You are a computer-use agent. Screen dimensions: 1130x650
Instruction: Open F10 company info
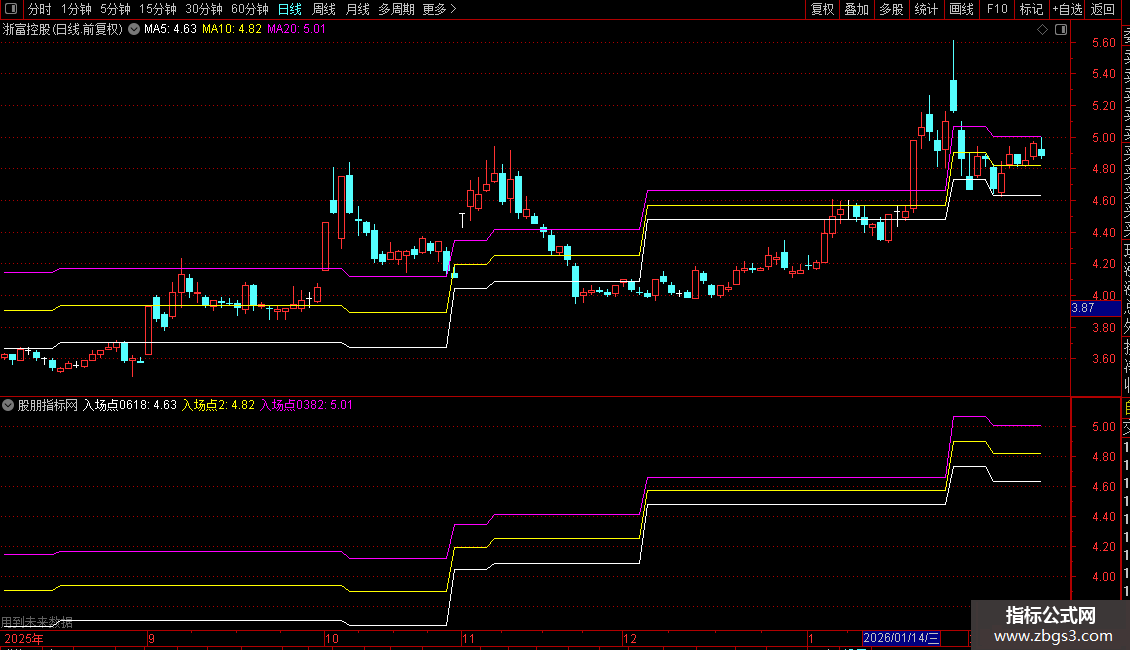coord(997,9)
